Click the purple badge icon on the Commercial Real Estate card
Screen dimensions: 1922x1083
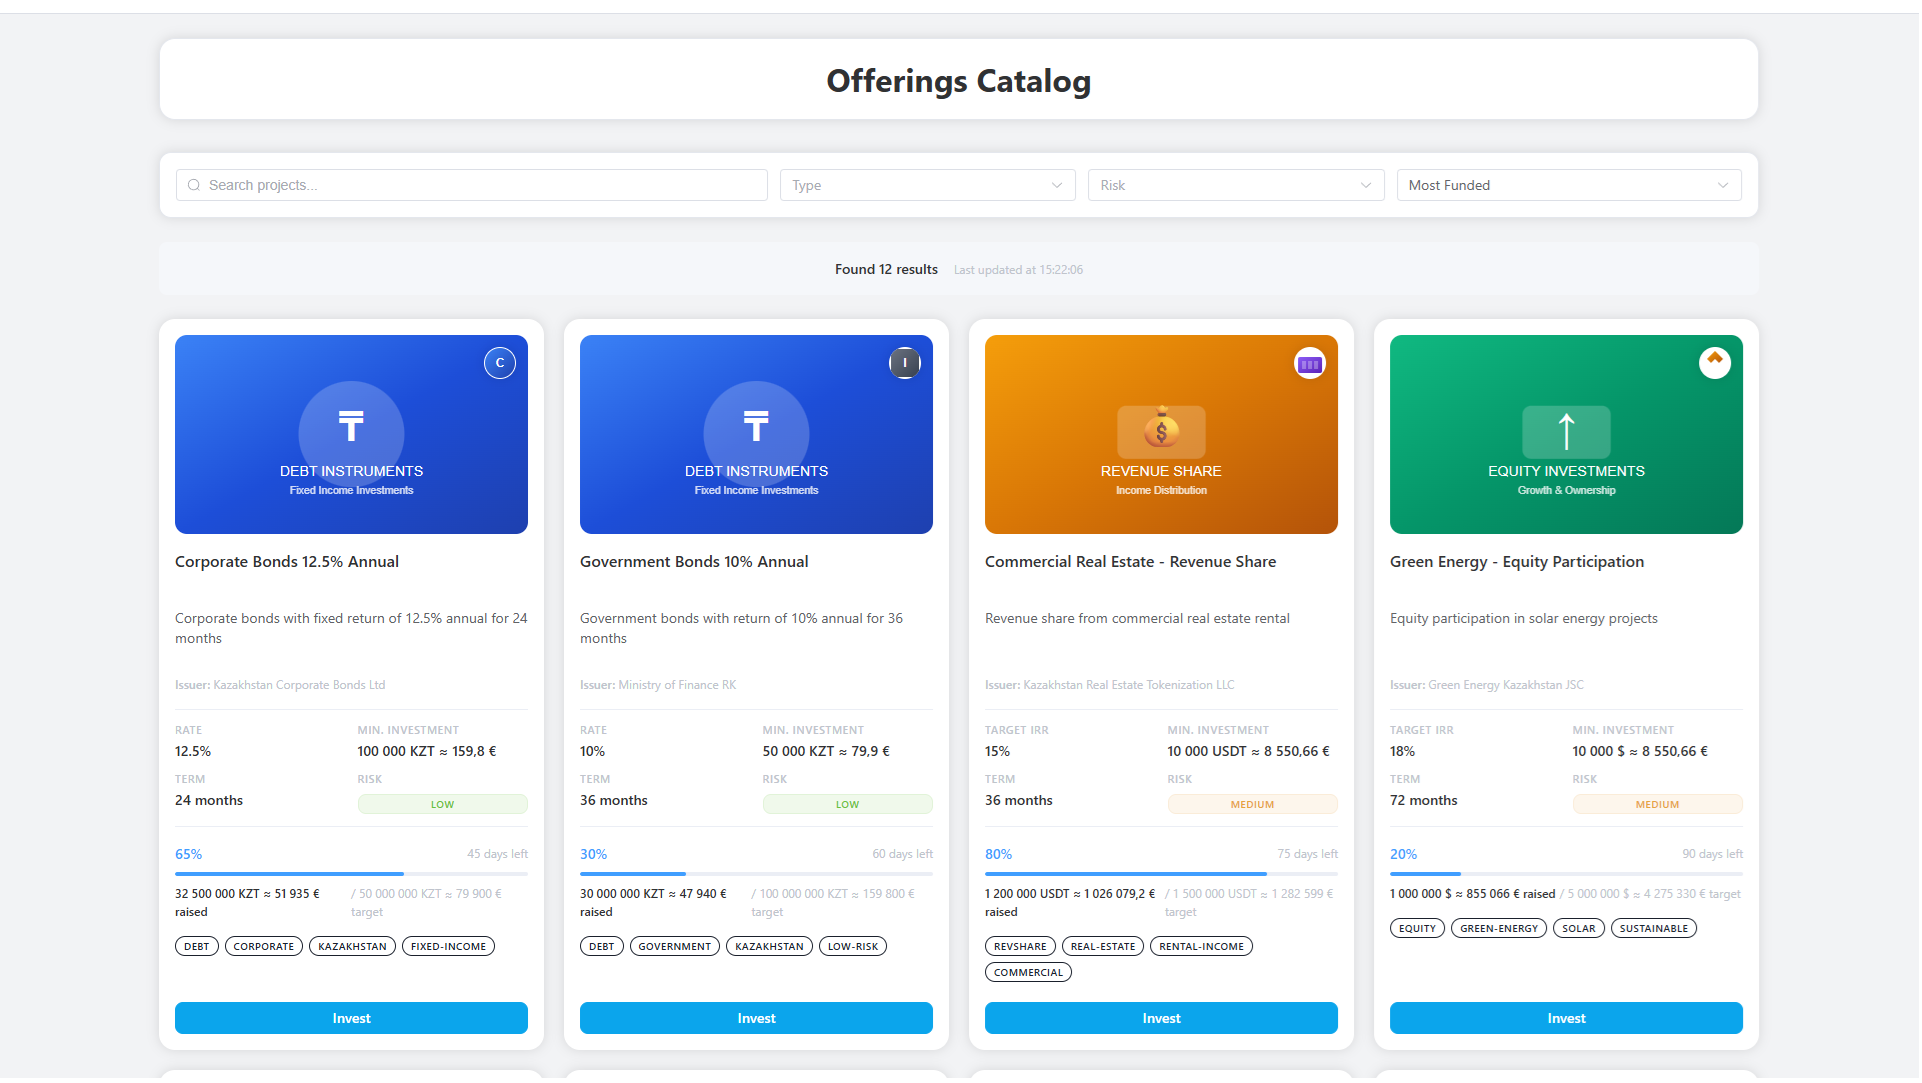click(1310, 363)
